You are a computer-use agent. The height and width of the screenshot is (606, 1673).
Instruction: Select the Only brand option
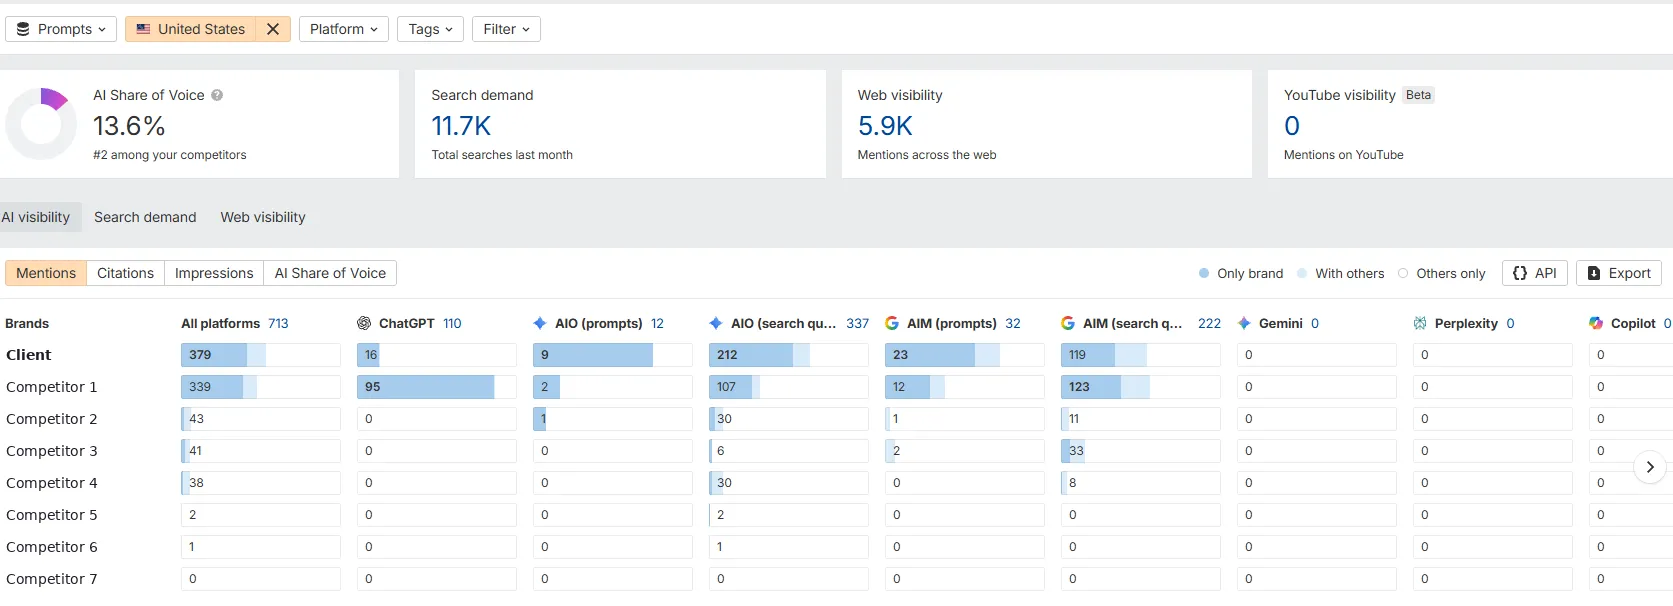coord(1241,273)
